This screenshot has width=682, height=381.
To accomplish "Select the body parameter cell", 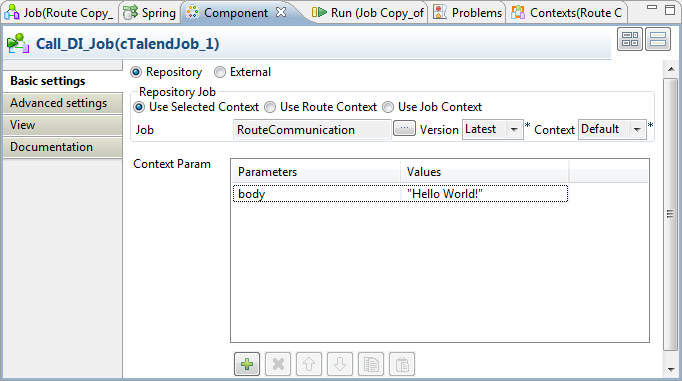I will 317,194.
